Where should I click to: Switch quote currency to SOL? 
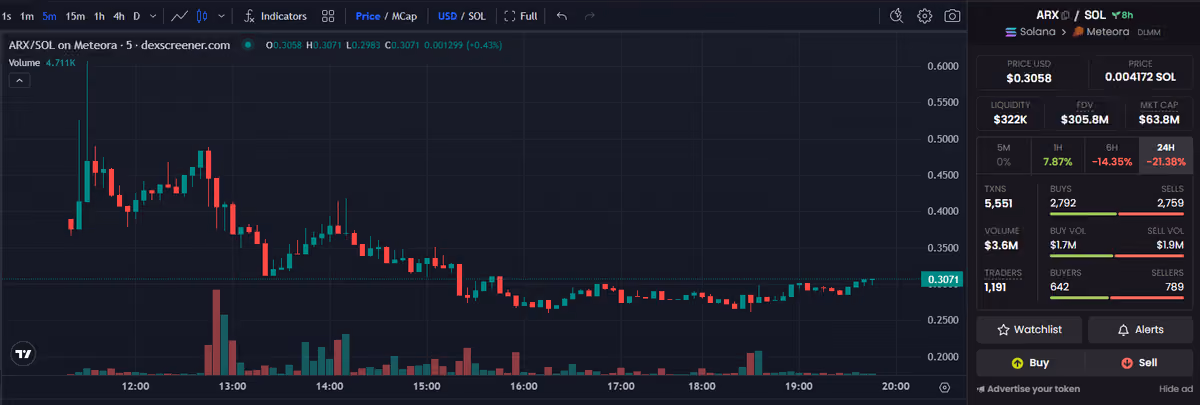(x=477, y=16)
